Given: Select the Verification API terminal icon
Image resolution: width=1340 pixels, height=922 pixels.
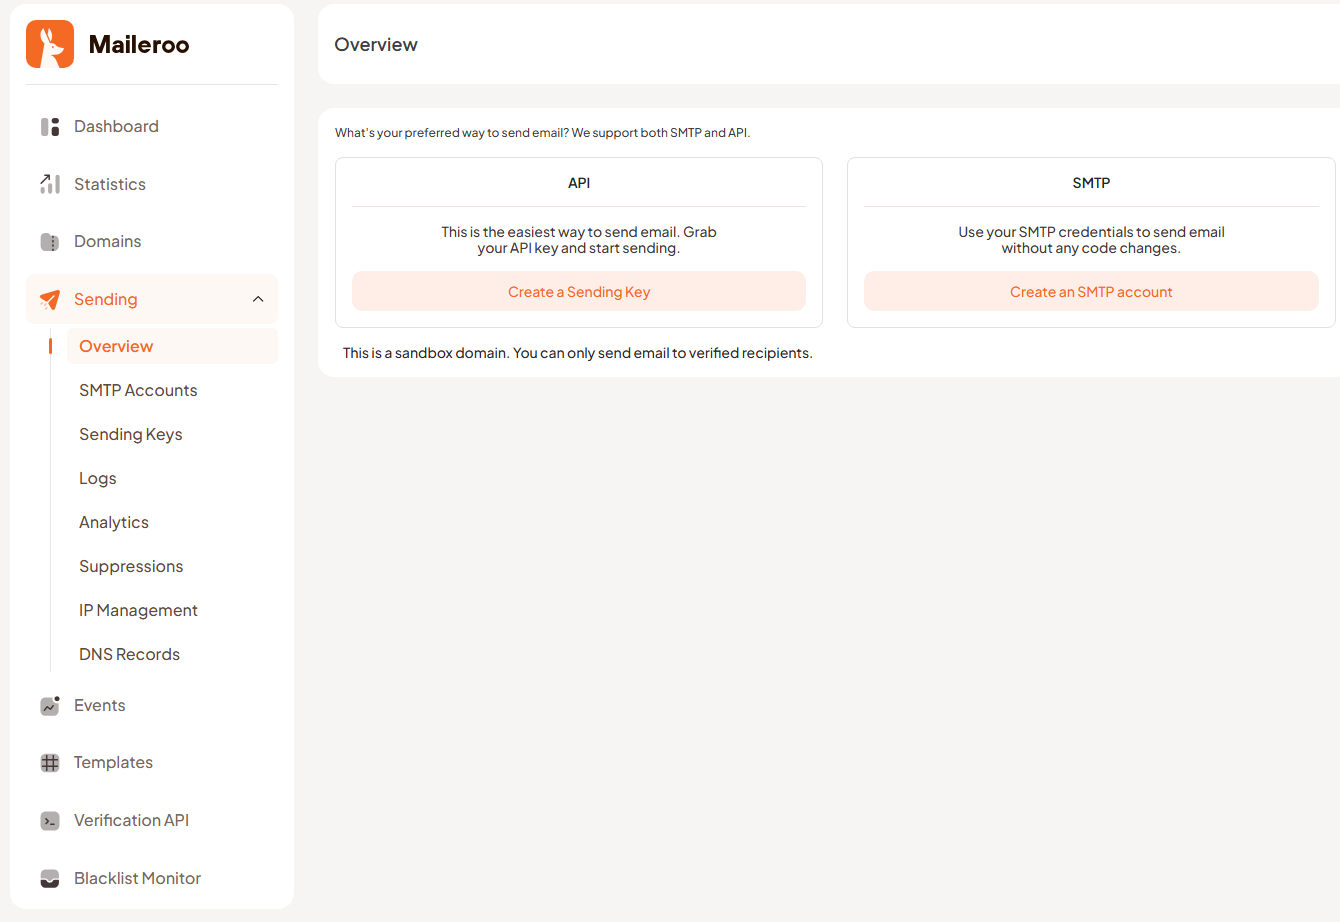Looking at the screenshot, I should [x=49, y=820].
